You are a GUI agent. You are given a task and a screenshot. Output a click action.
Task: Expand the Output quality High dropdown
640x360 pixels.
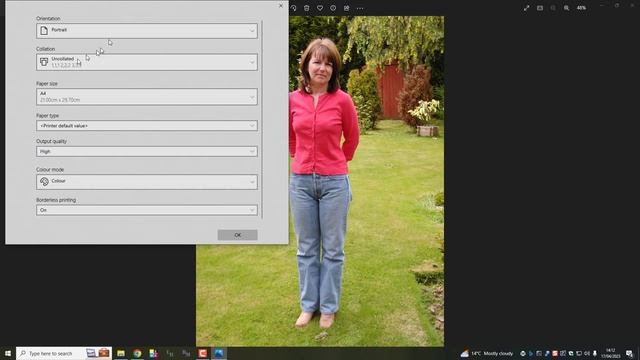[147, 151]
